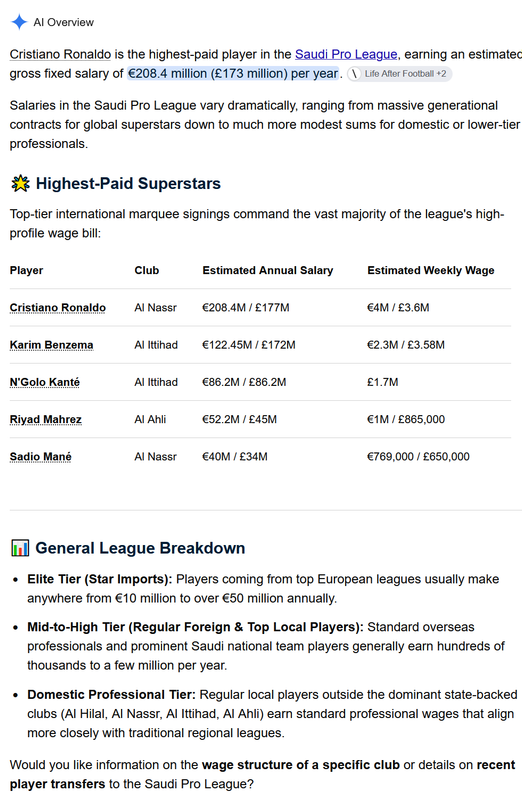This screenshot has height=800, width=522.
Task: Click the Cristiano Ronaldo link in intro
Action: (x=60, y=55)
